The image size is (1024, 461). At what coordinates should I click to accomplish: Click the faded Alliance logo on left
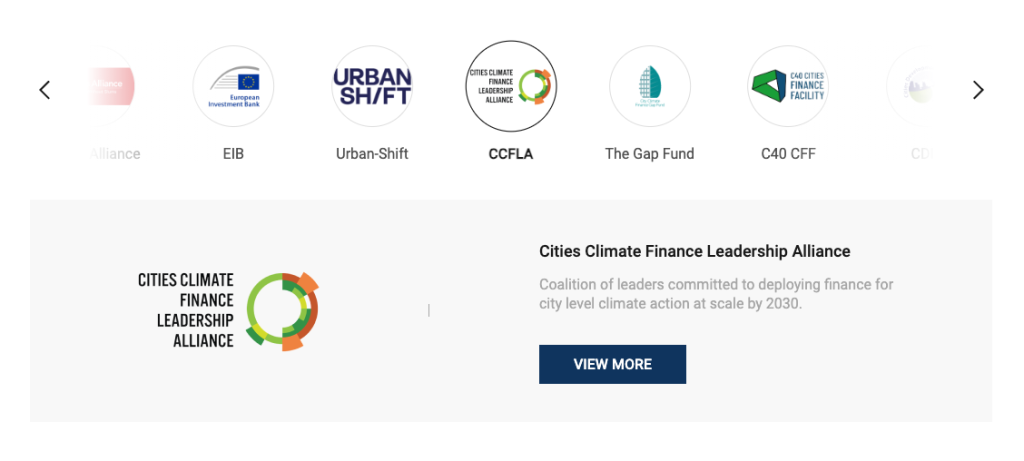click(106, 87)
